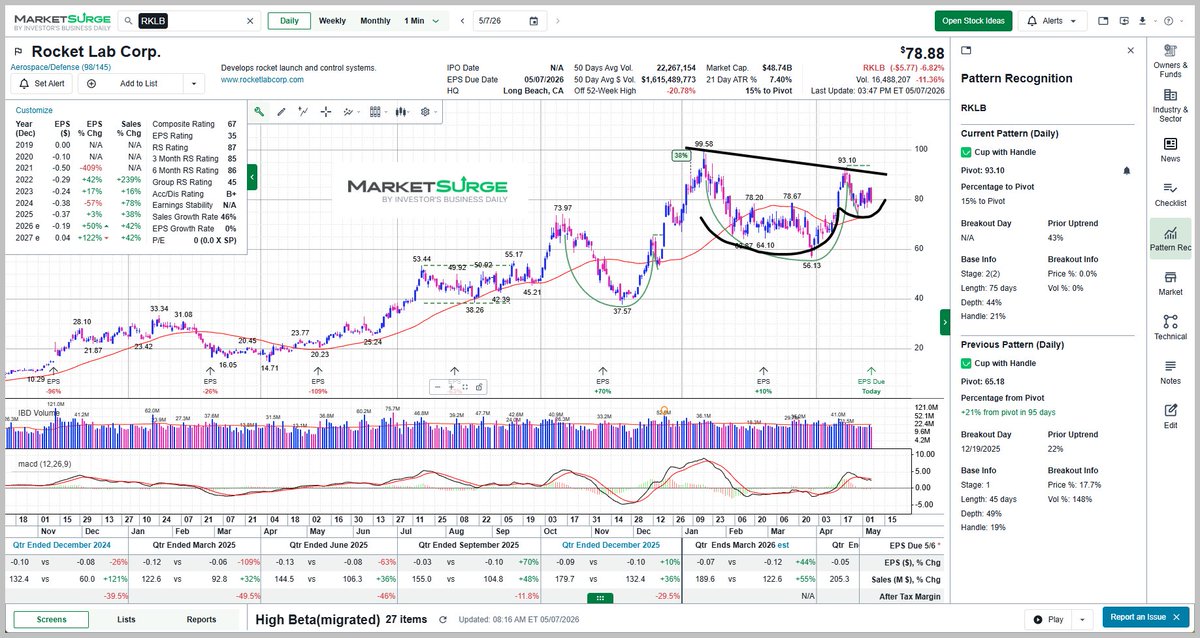
Task: Select the Reports tab
Action: point(201,619)
